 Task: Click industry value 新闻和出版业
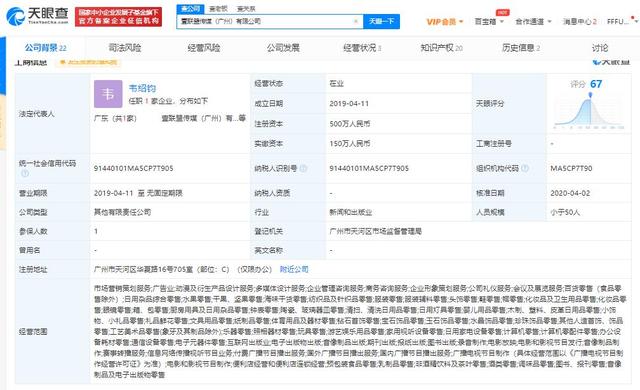[351, 212]
